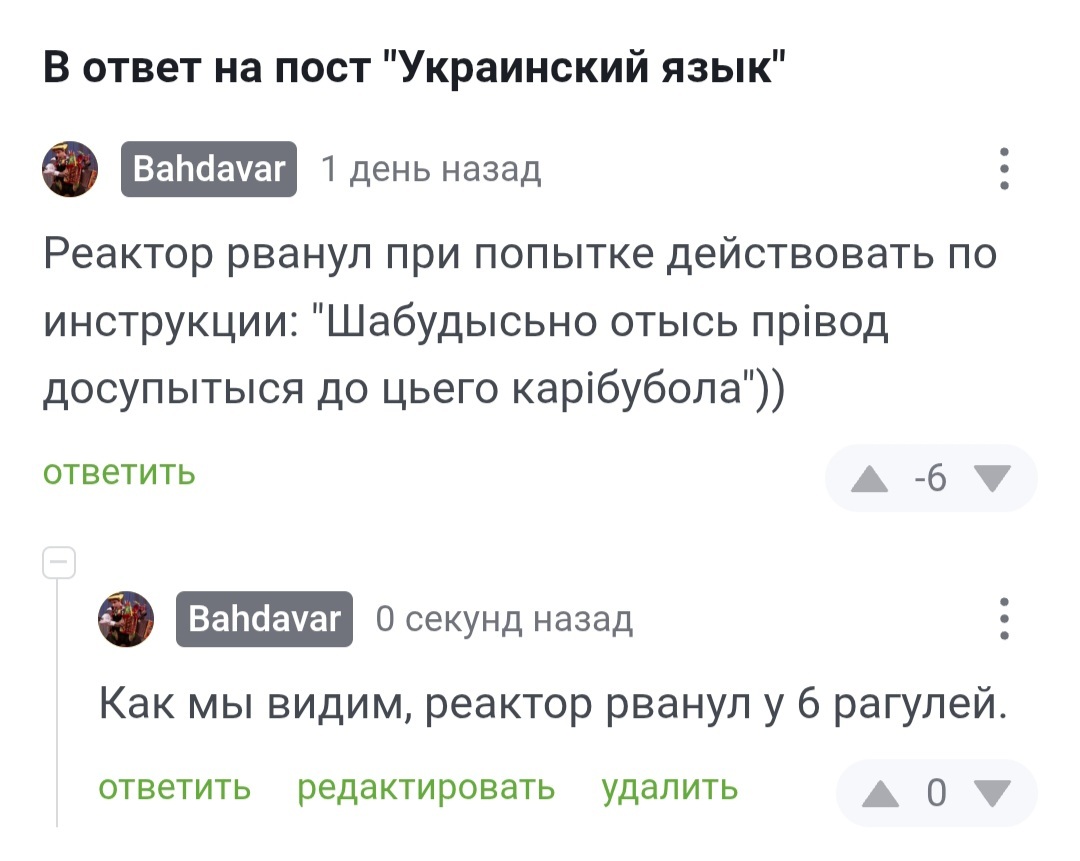Open the three-dot menu on the nested reply
The image size is (1080, 861).
pos(1004,619)
